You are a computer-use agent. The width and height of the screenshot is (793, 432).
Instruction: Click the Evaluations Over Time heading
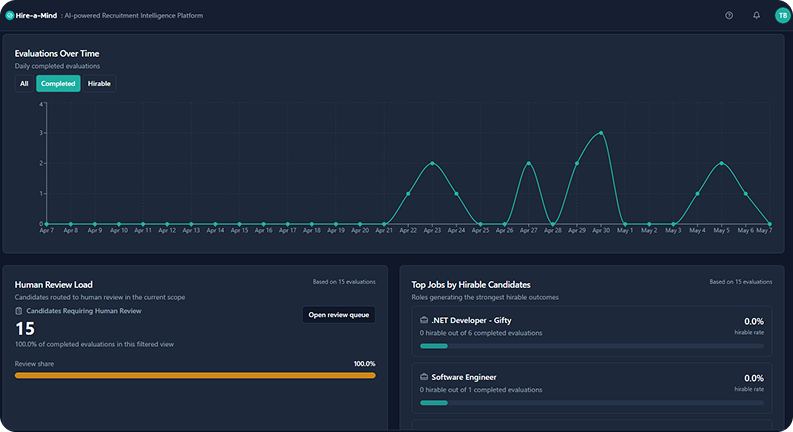[57, 54]
